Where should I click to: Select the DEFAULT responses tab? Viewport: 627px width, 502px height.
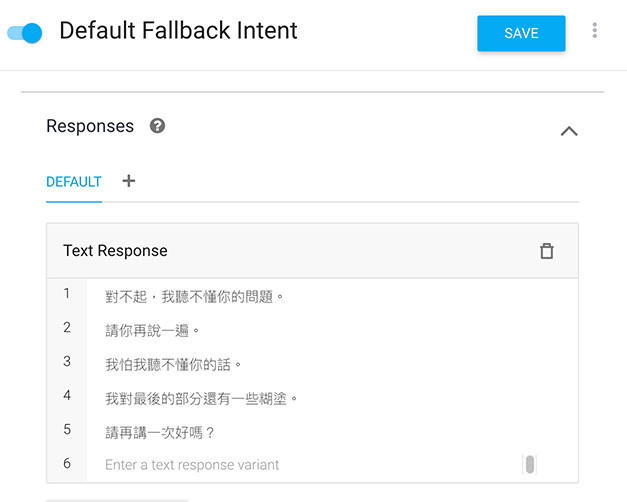pyautogui.click(x=74, y=182)
